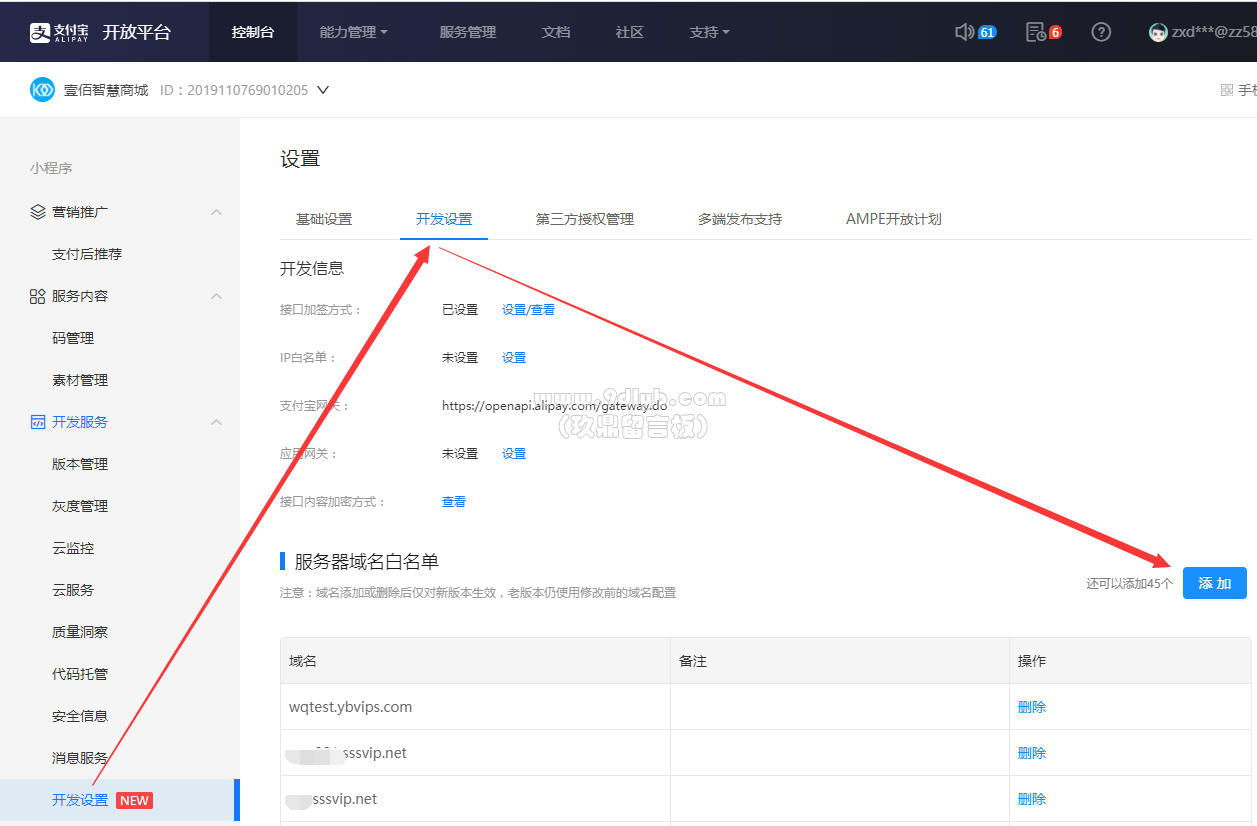Click the 还可以添加45个 text
The height and width of the screenshot is (826, 1257).
tap(1130, 583)
